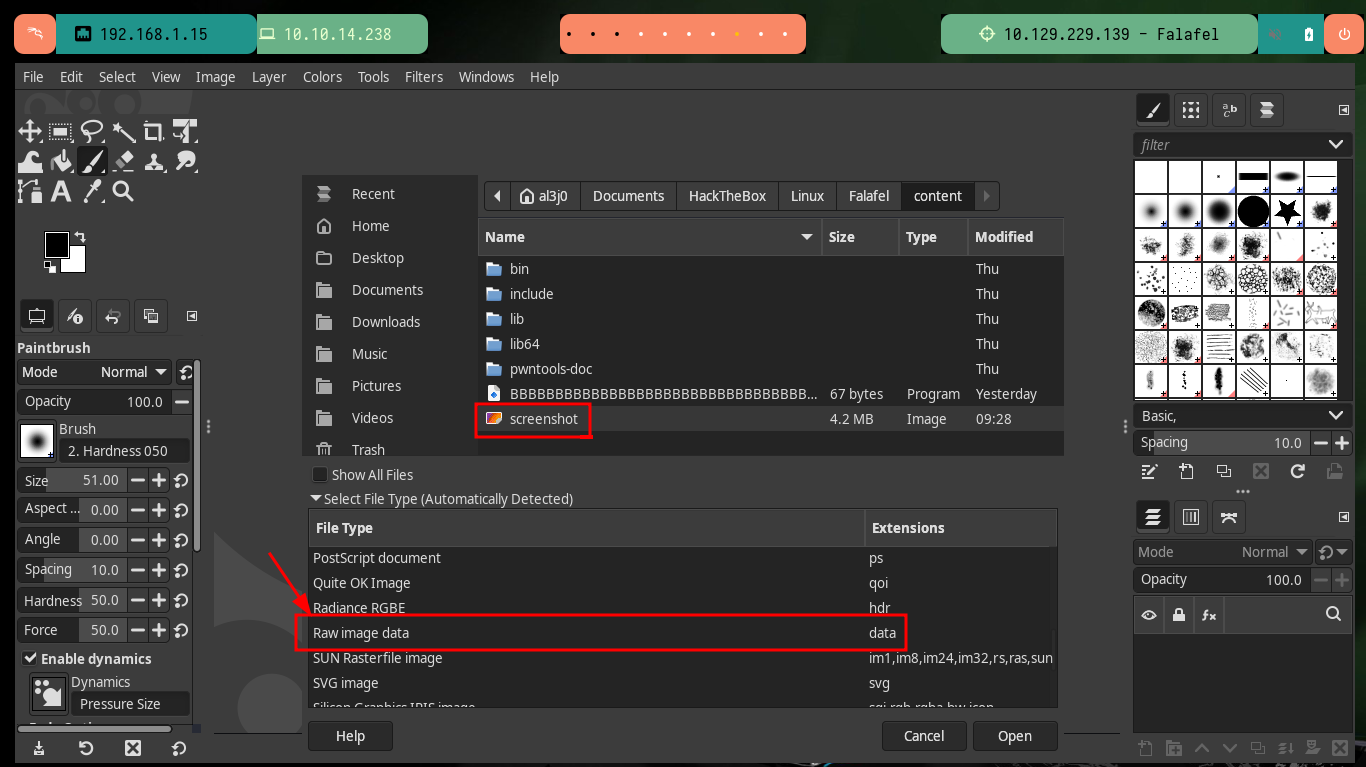The height and width of the screenshot is (767, 1366).
Task: Toggle the layer lock header icon
Action: (1179, 615)
